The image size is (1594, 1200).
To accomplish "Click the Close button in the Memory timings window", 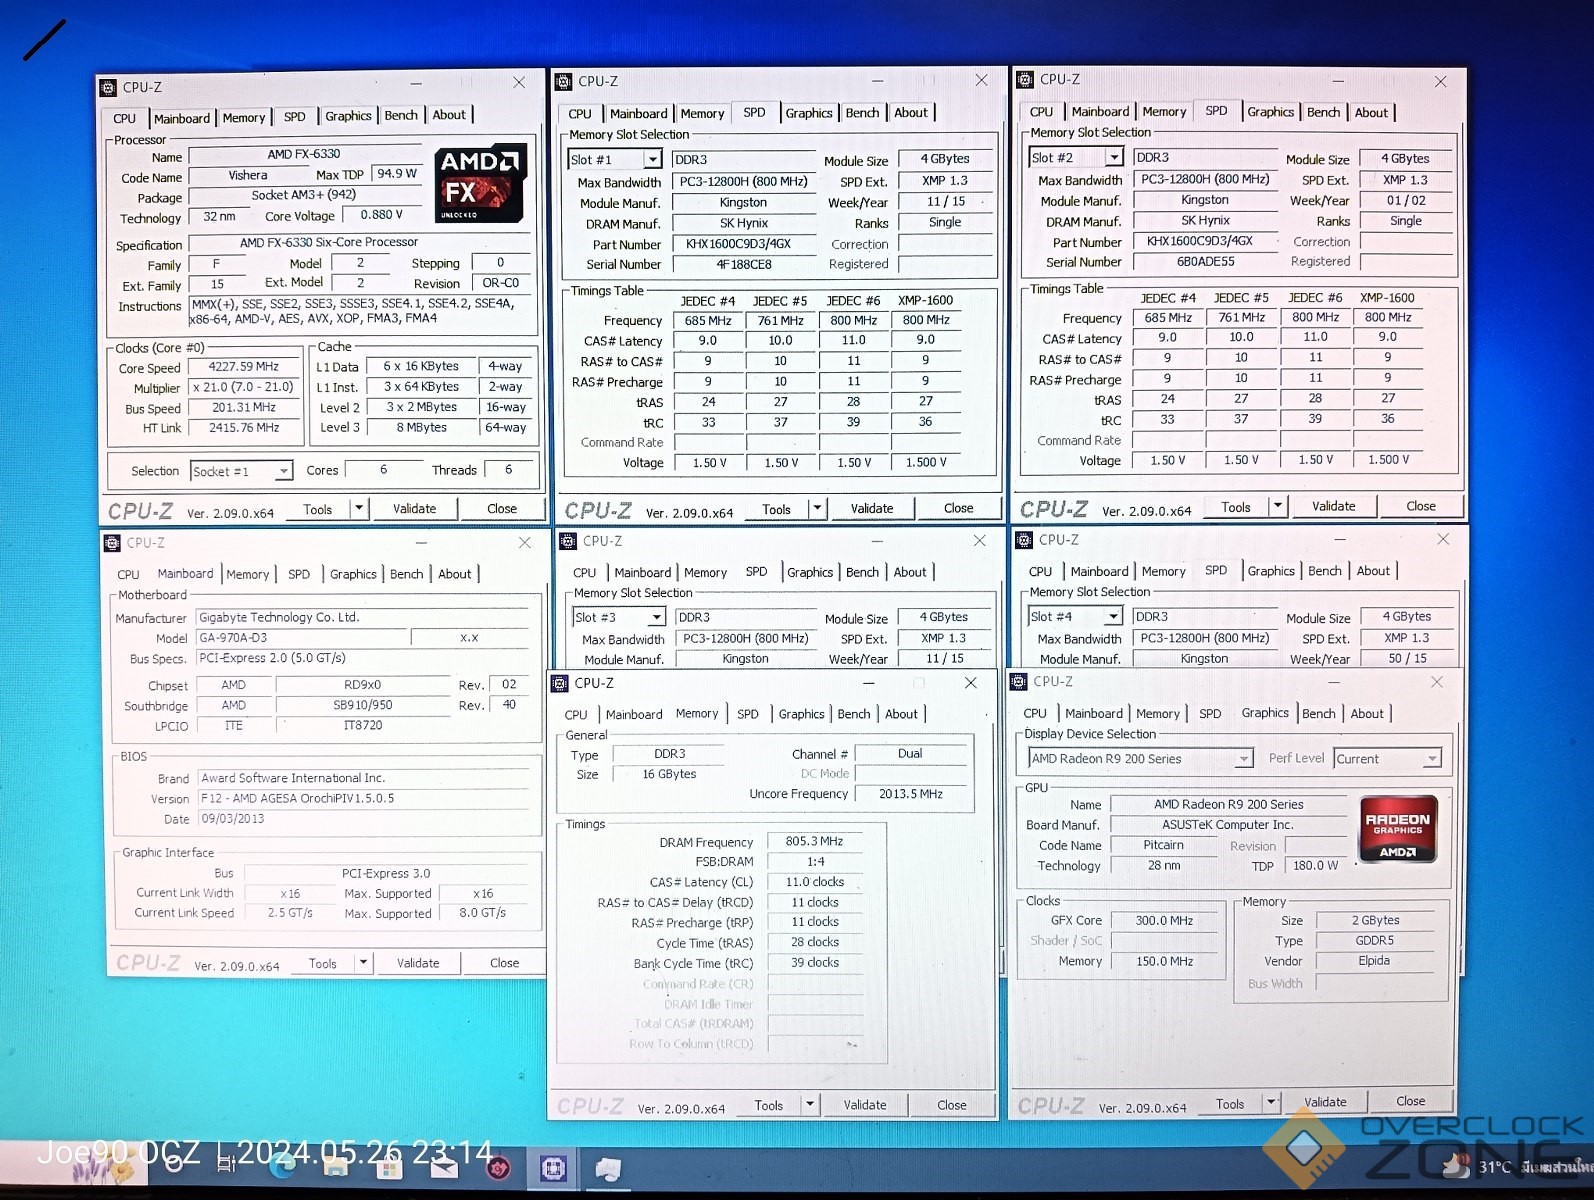I will pos(952,1105).
